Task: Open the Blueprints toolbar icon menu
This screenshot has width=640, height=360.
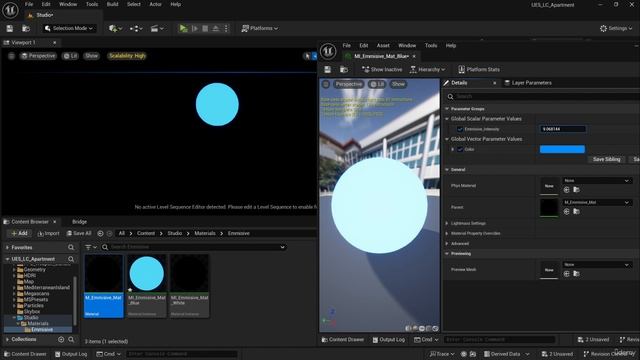Action: (x=136, y=28)
